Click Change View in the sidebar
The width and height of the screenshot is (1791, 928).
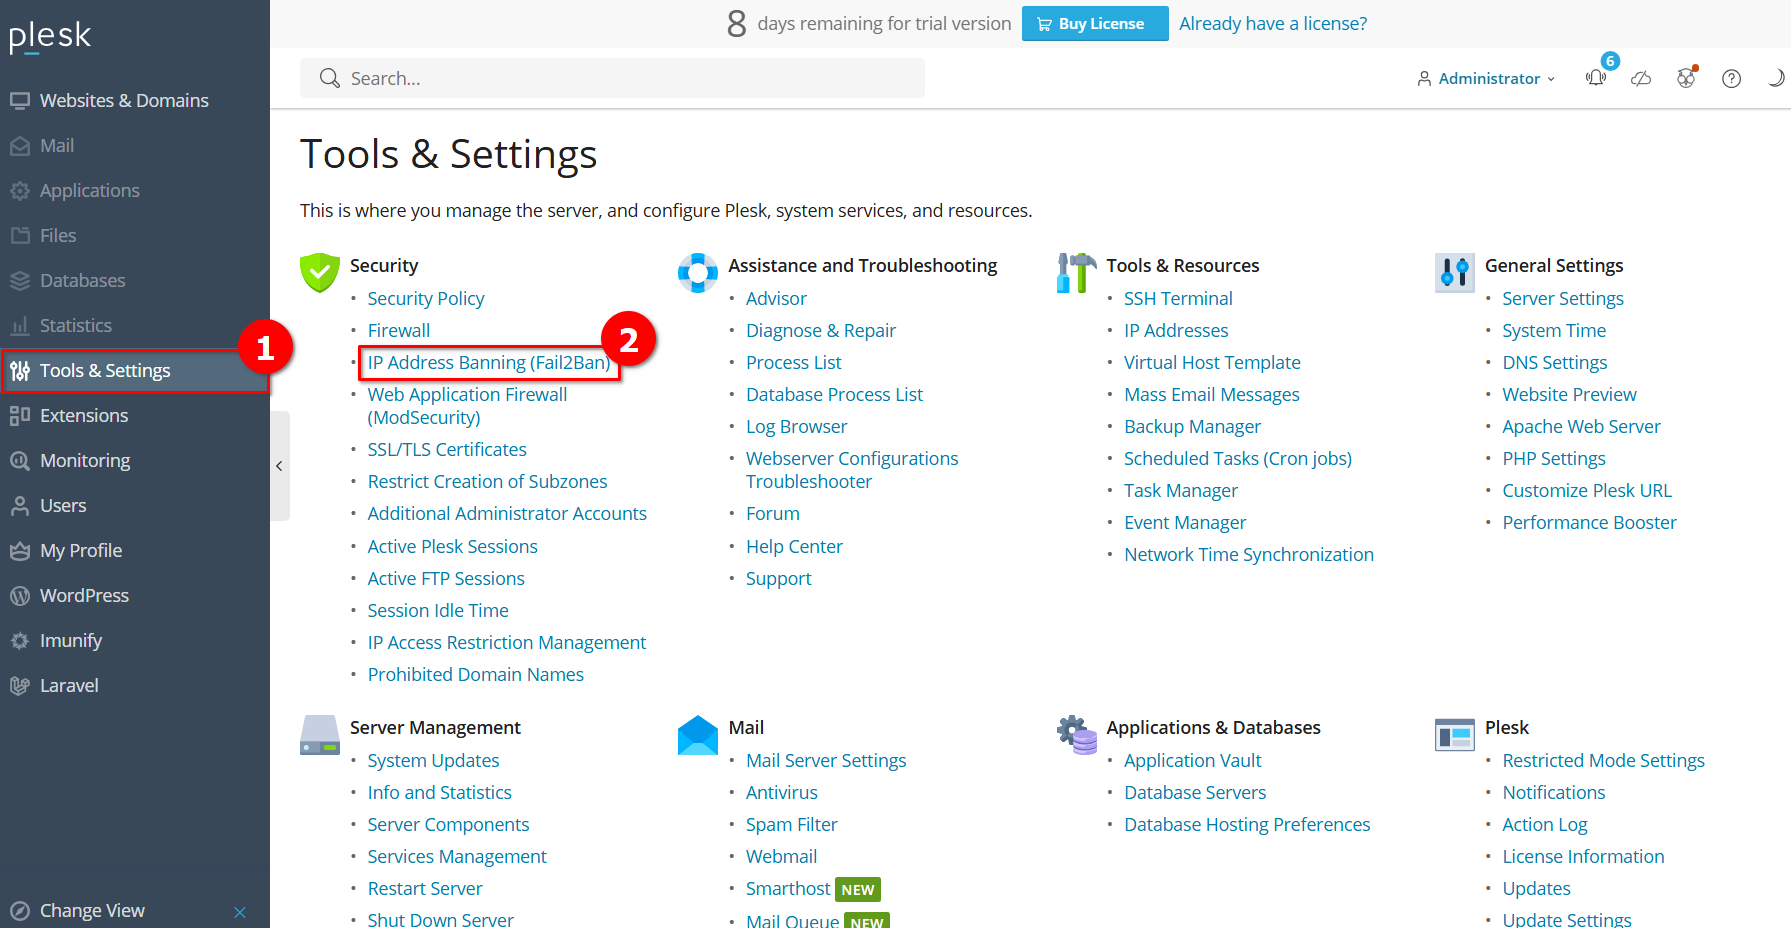coord(92,911)
